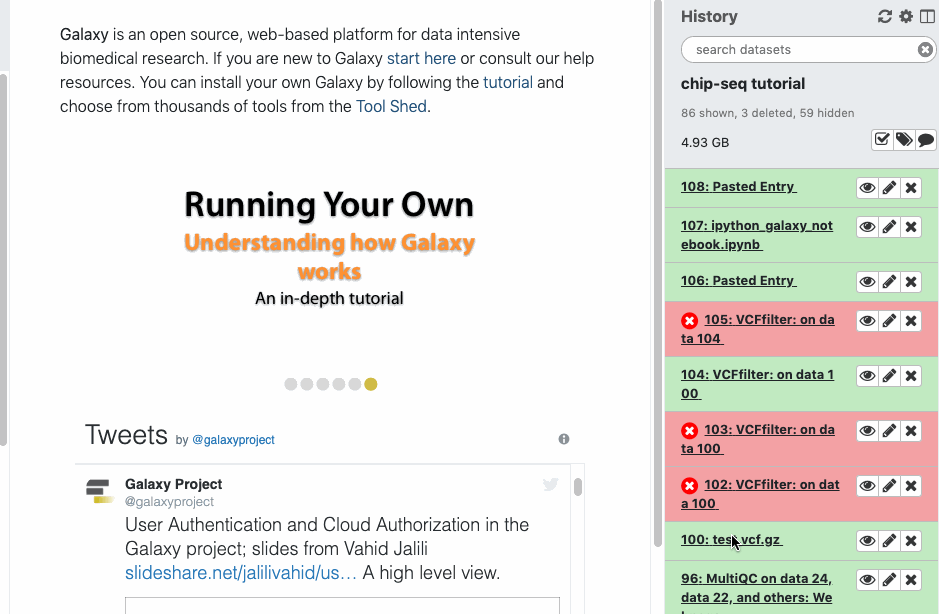
Task: Open history annotation comment icon
Action: click(926, 140)
